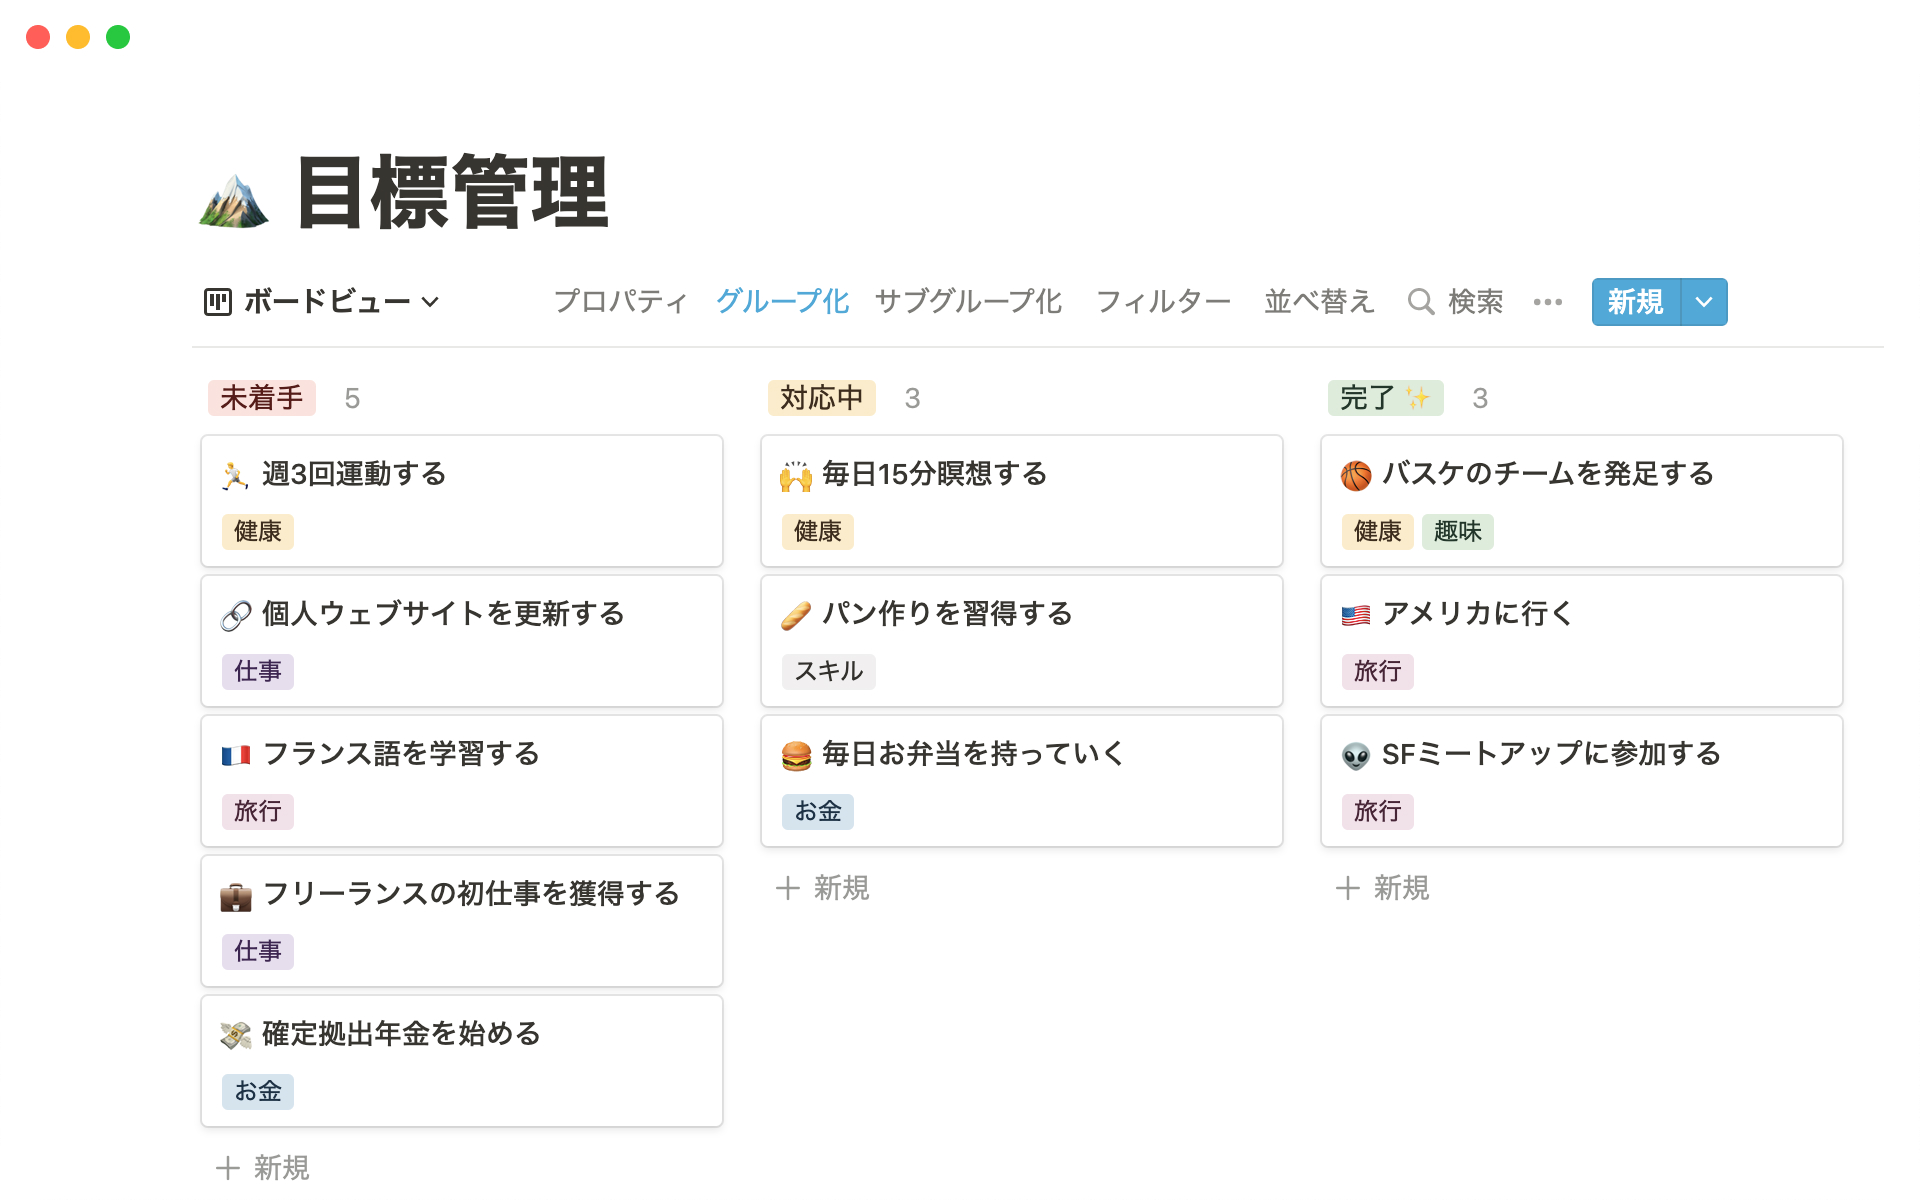Add new card under 完了 column
Viewport: 1920px width, 1200px height.
pyautogui.click(x=1382, y=888)
